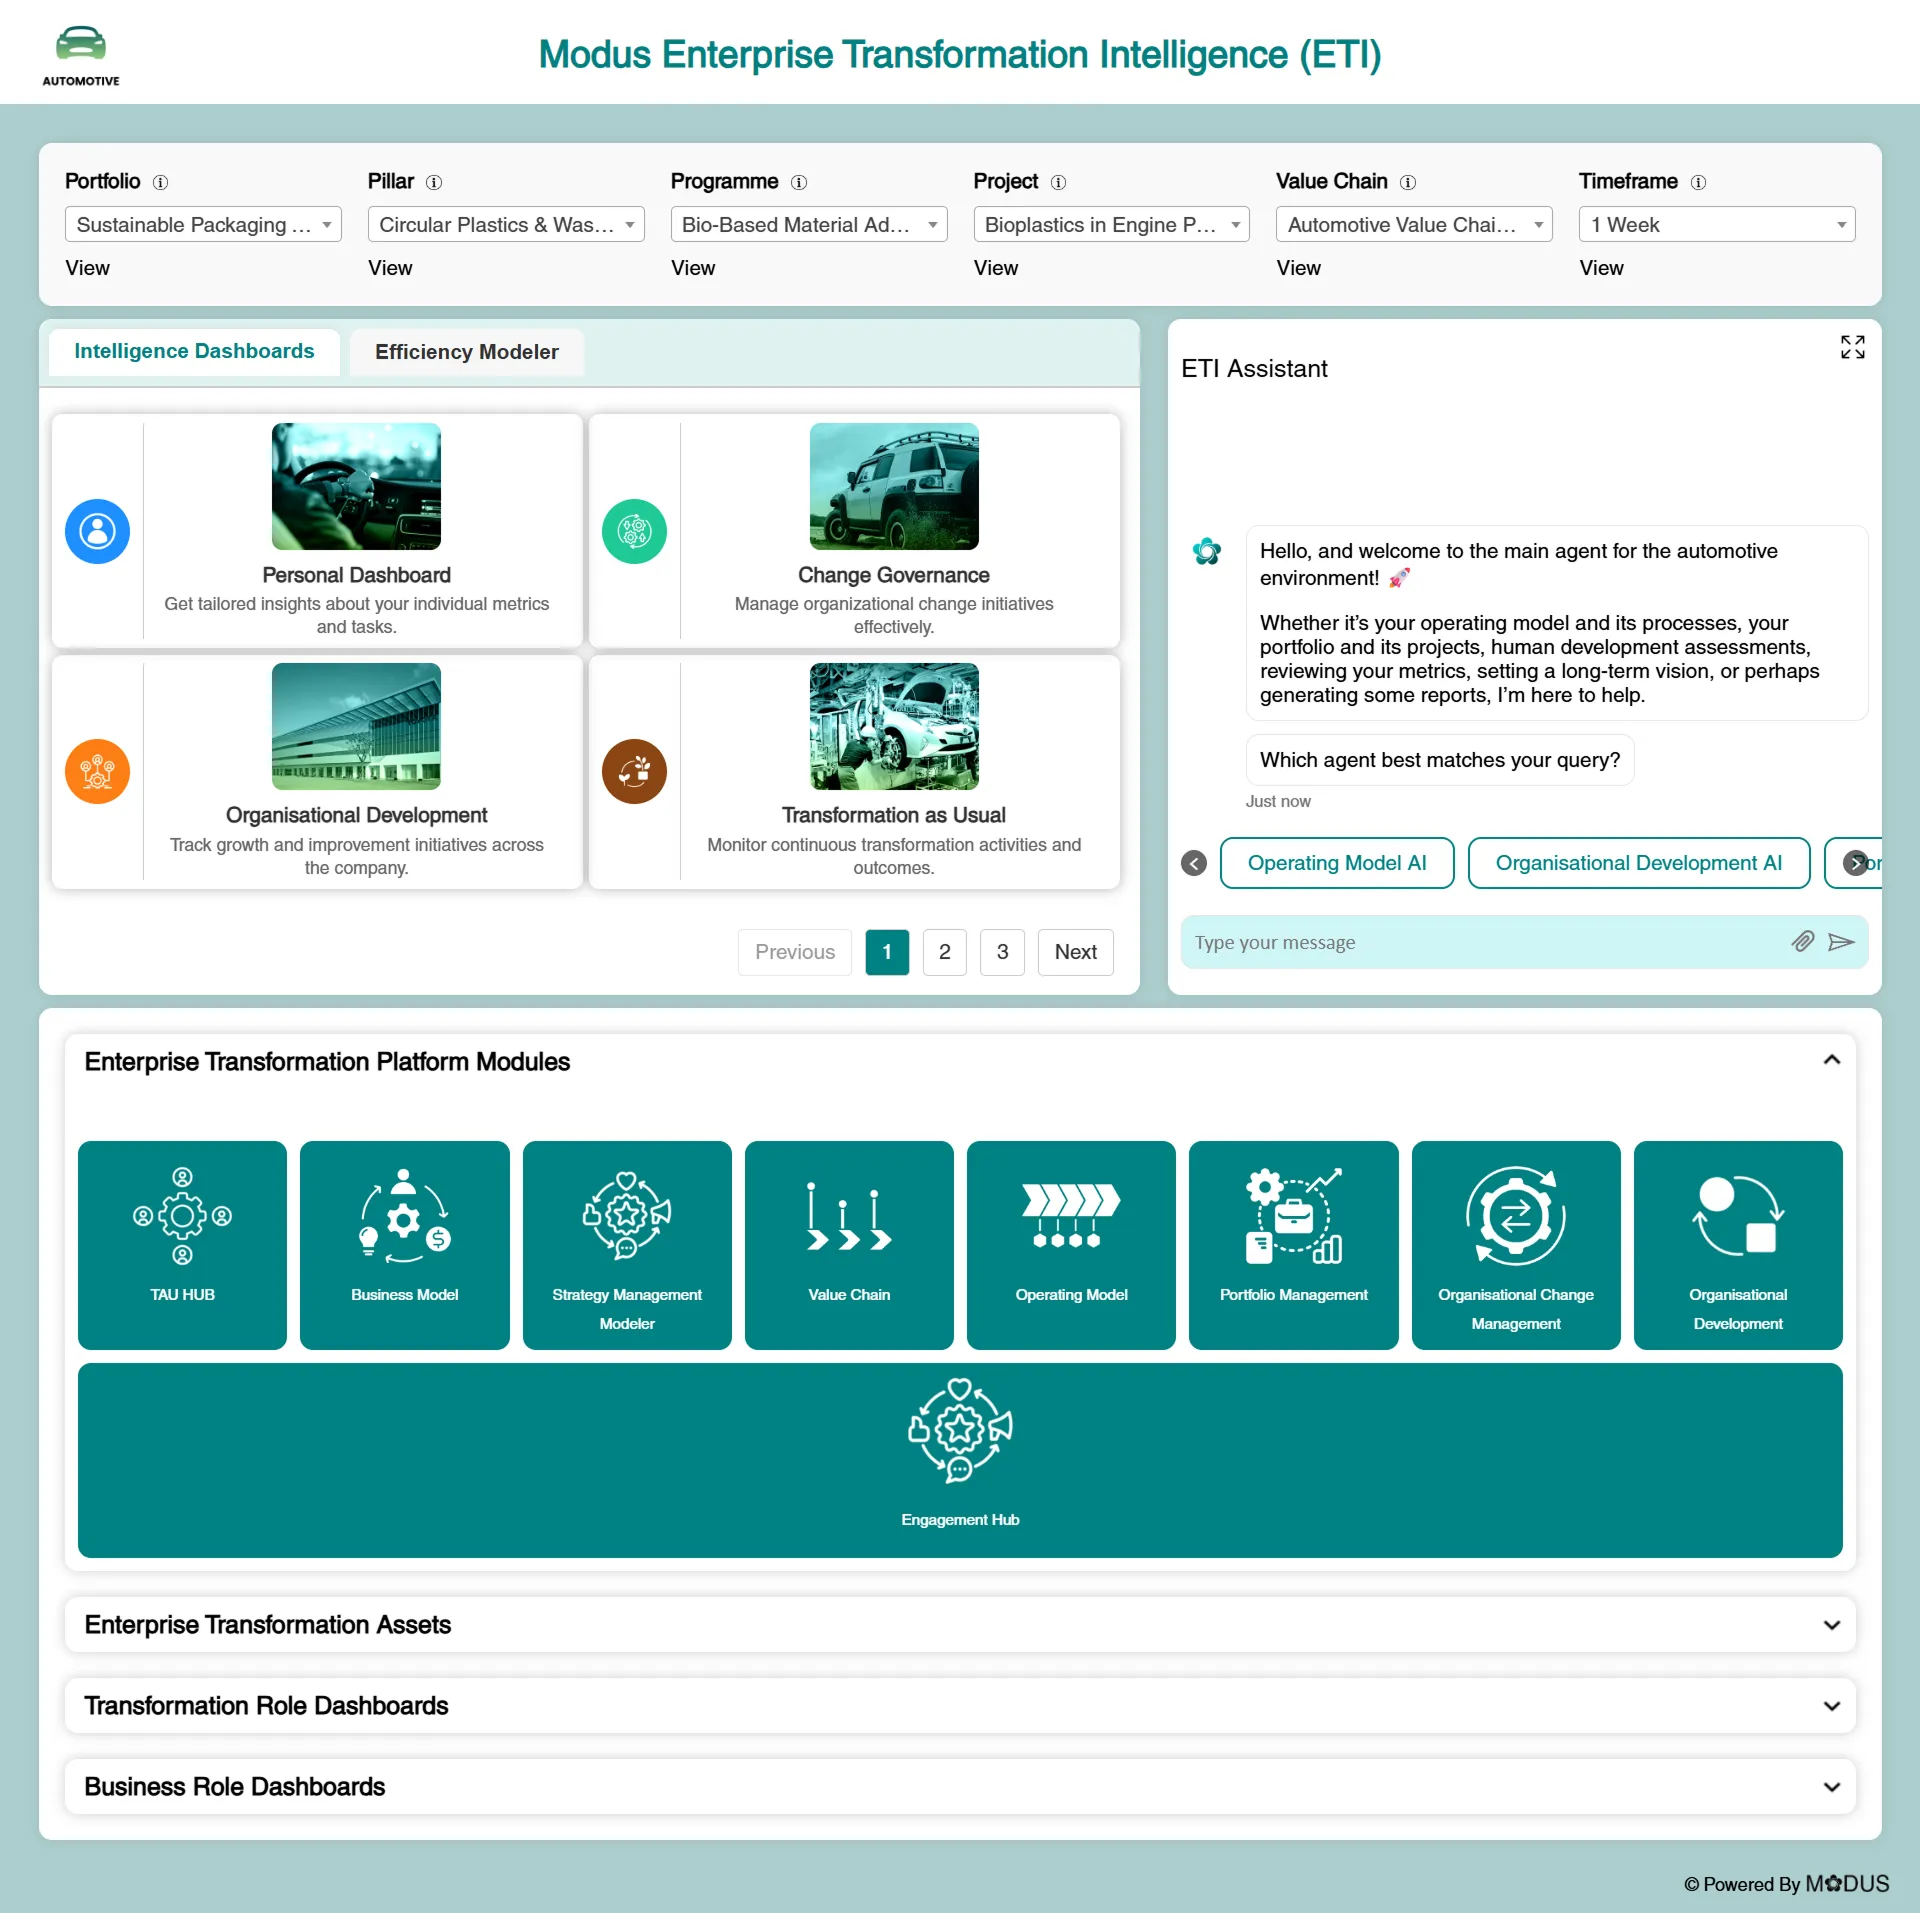Open the Organisational Development module tile
Viewport: 1920px width, 1913px height.
[1738, 1245]
